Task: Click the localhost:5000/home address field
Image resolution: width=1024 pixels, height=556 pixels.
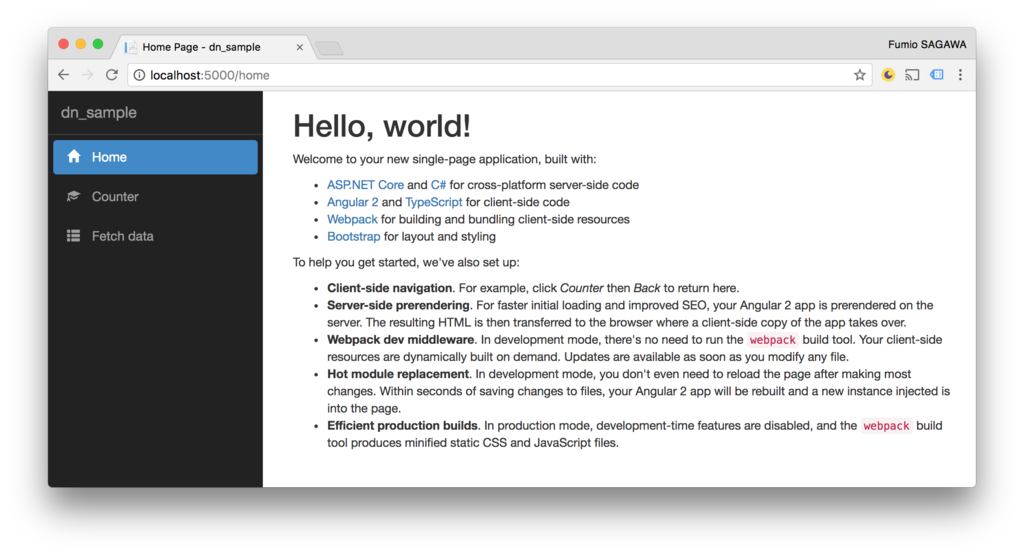Action: (499, 75)
